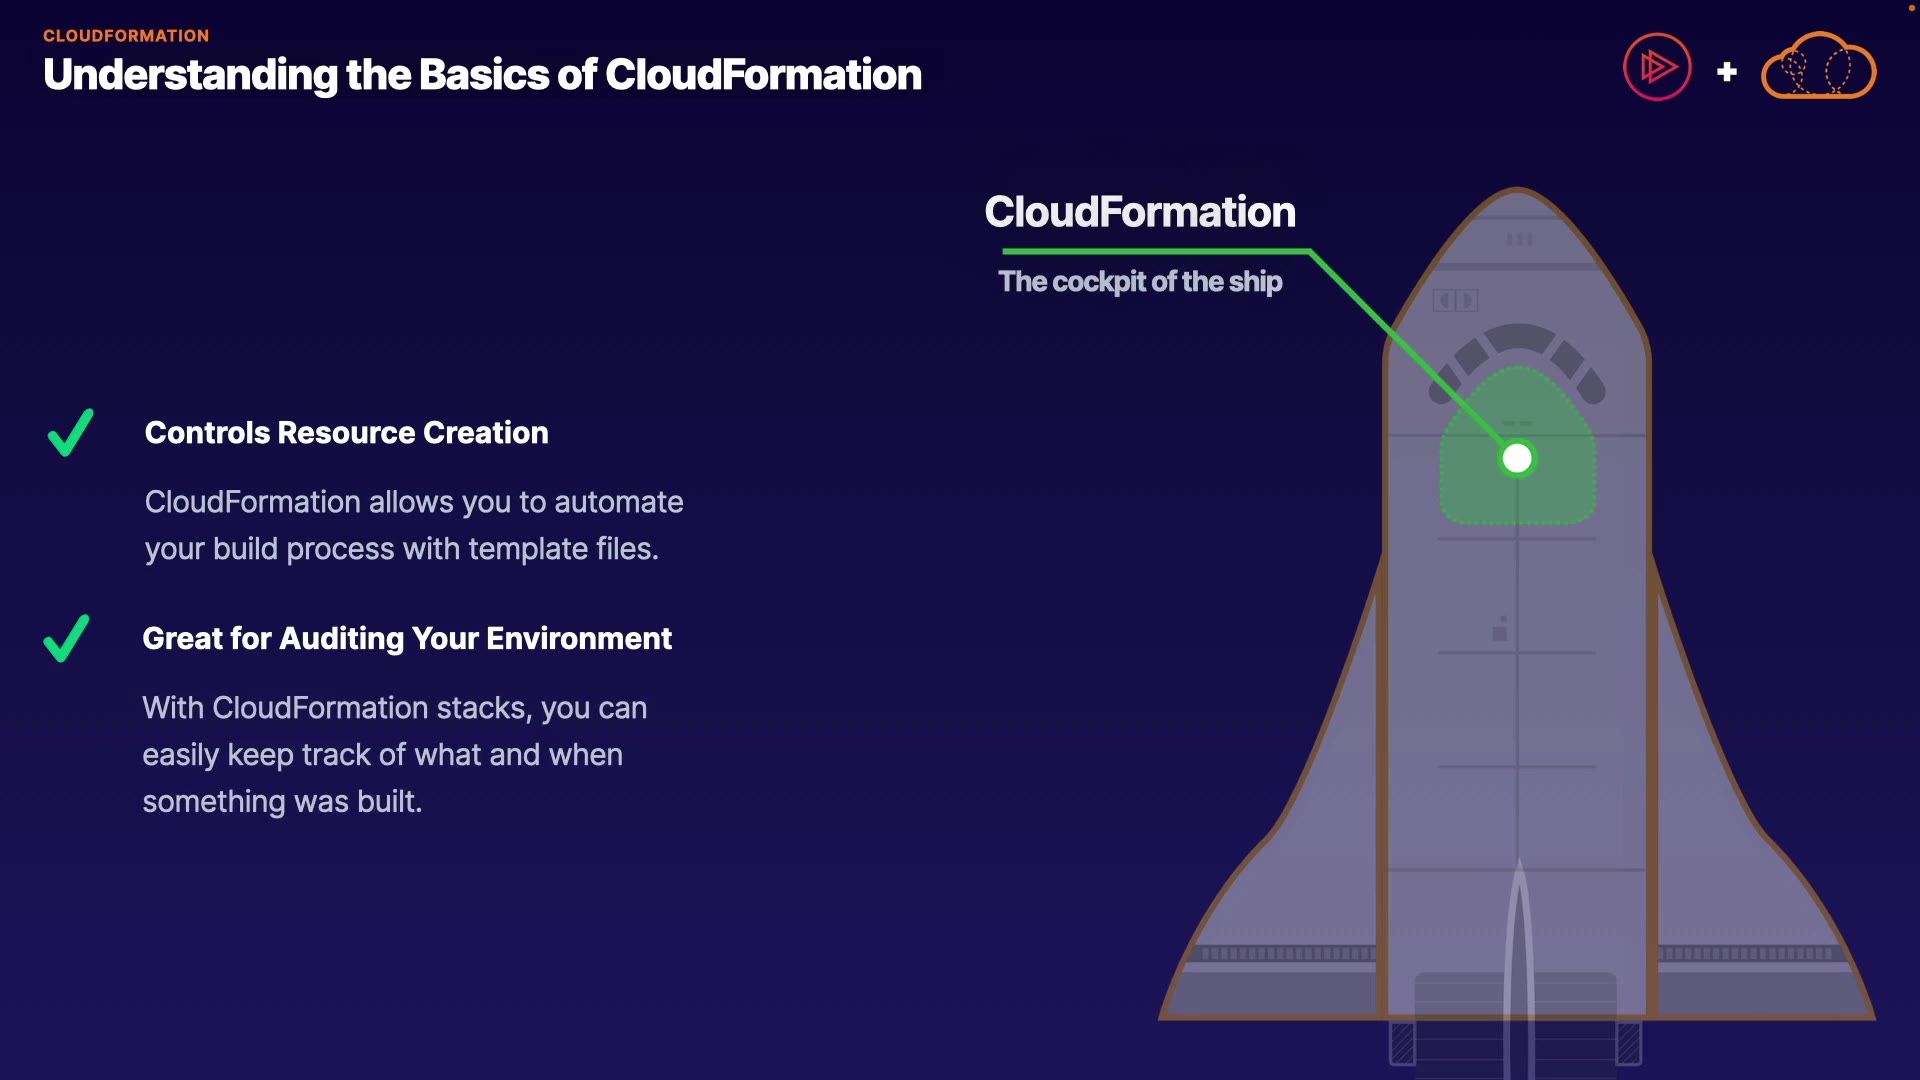Image resolution: width=1920 pixels, height=1080 pixels.
Task: Click the Great for Auditing Your Environment heading
Action: pos(407,639)
